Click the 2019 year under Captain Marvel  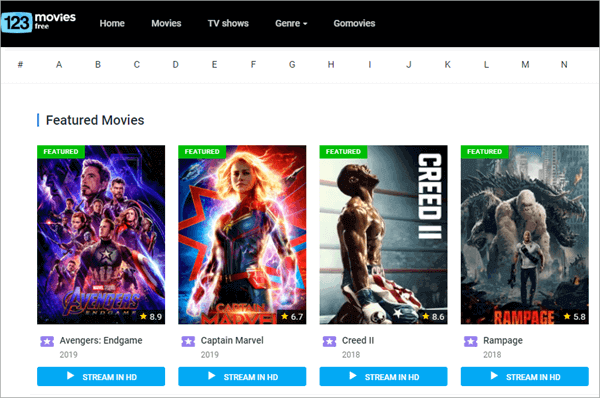pyautogui.click(x=210, y=355)
